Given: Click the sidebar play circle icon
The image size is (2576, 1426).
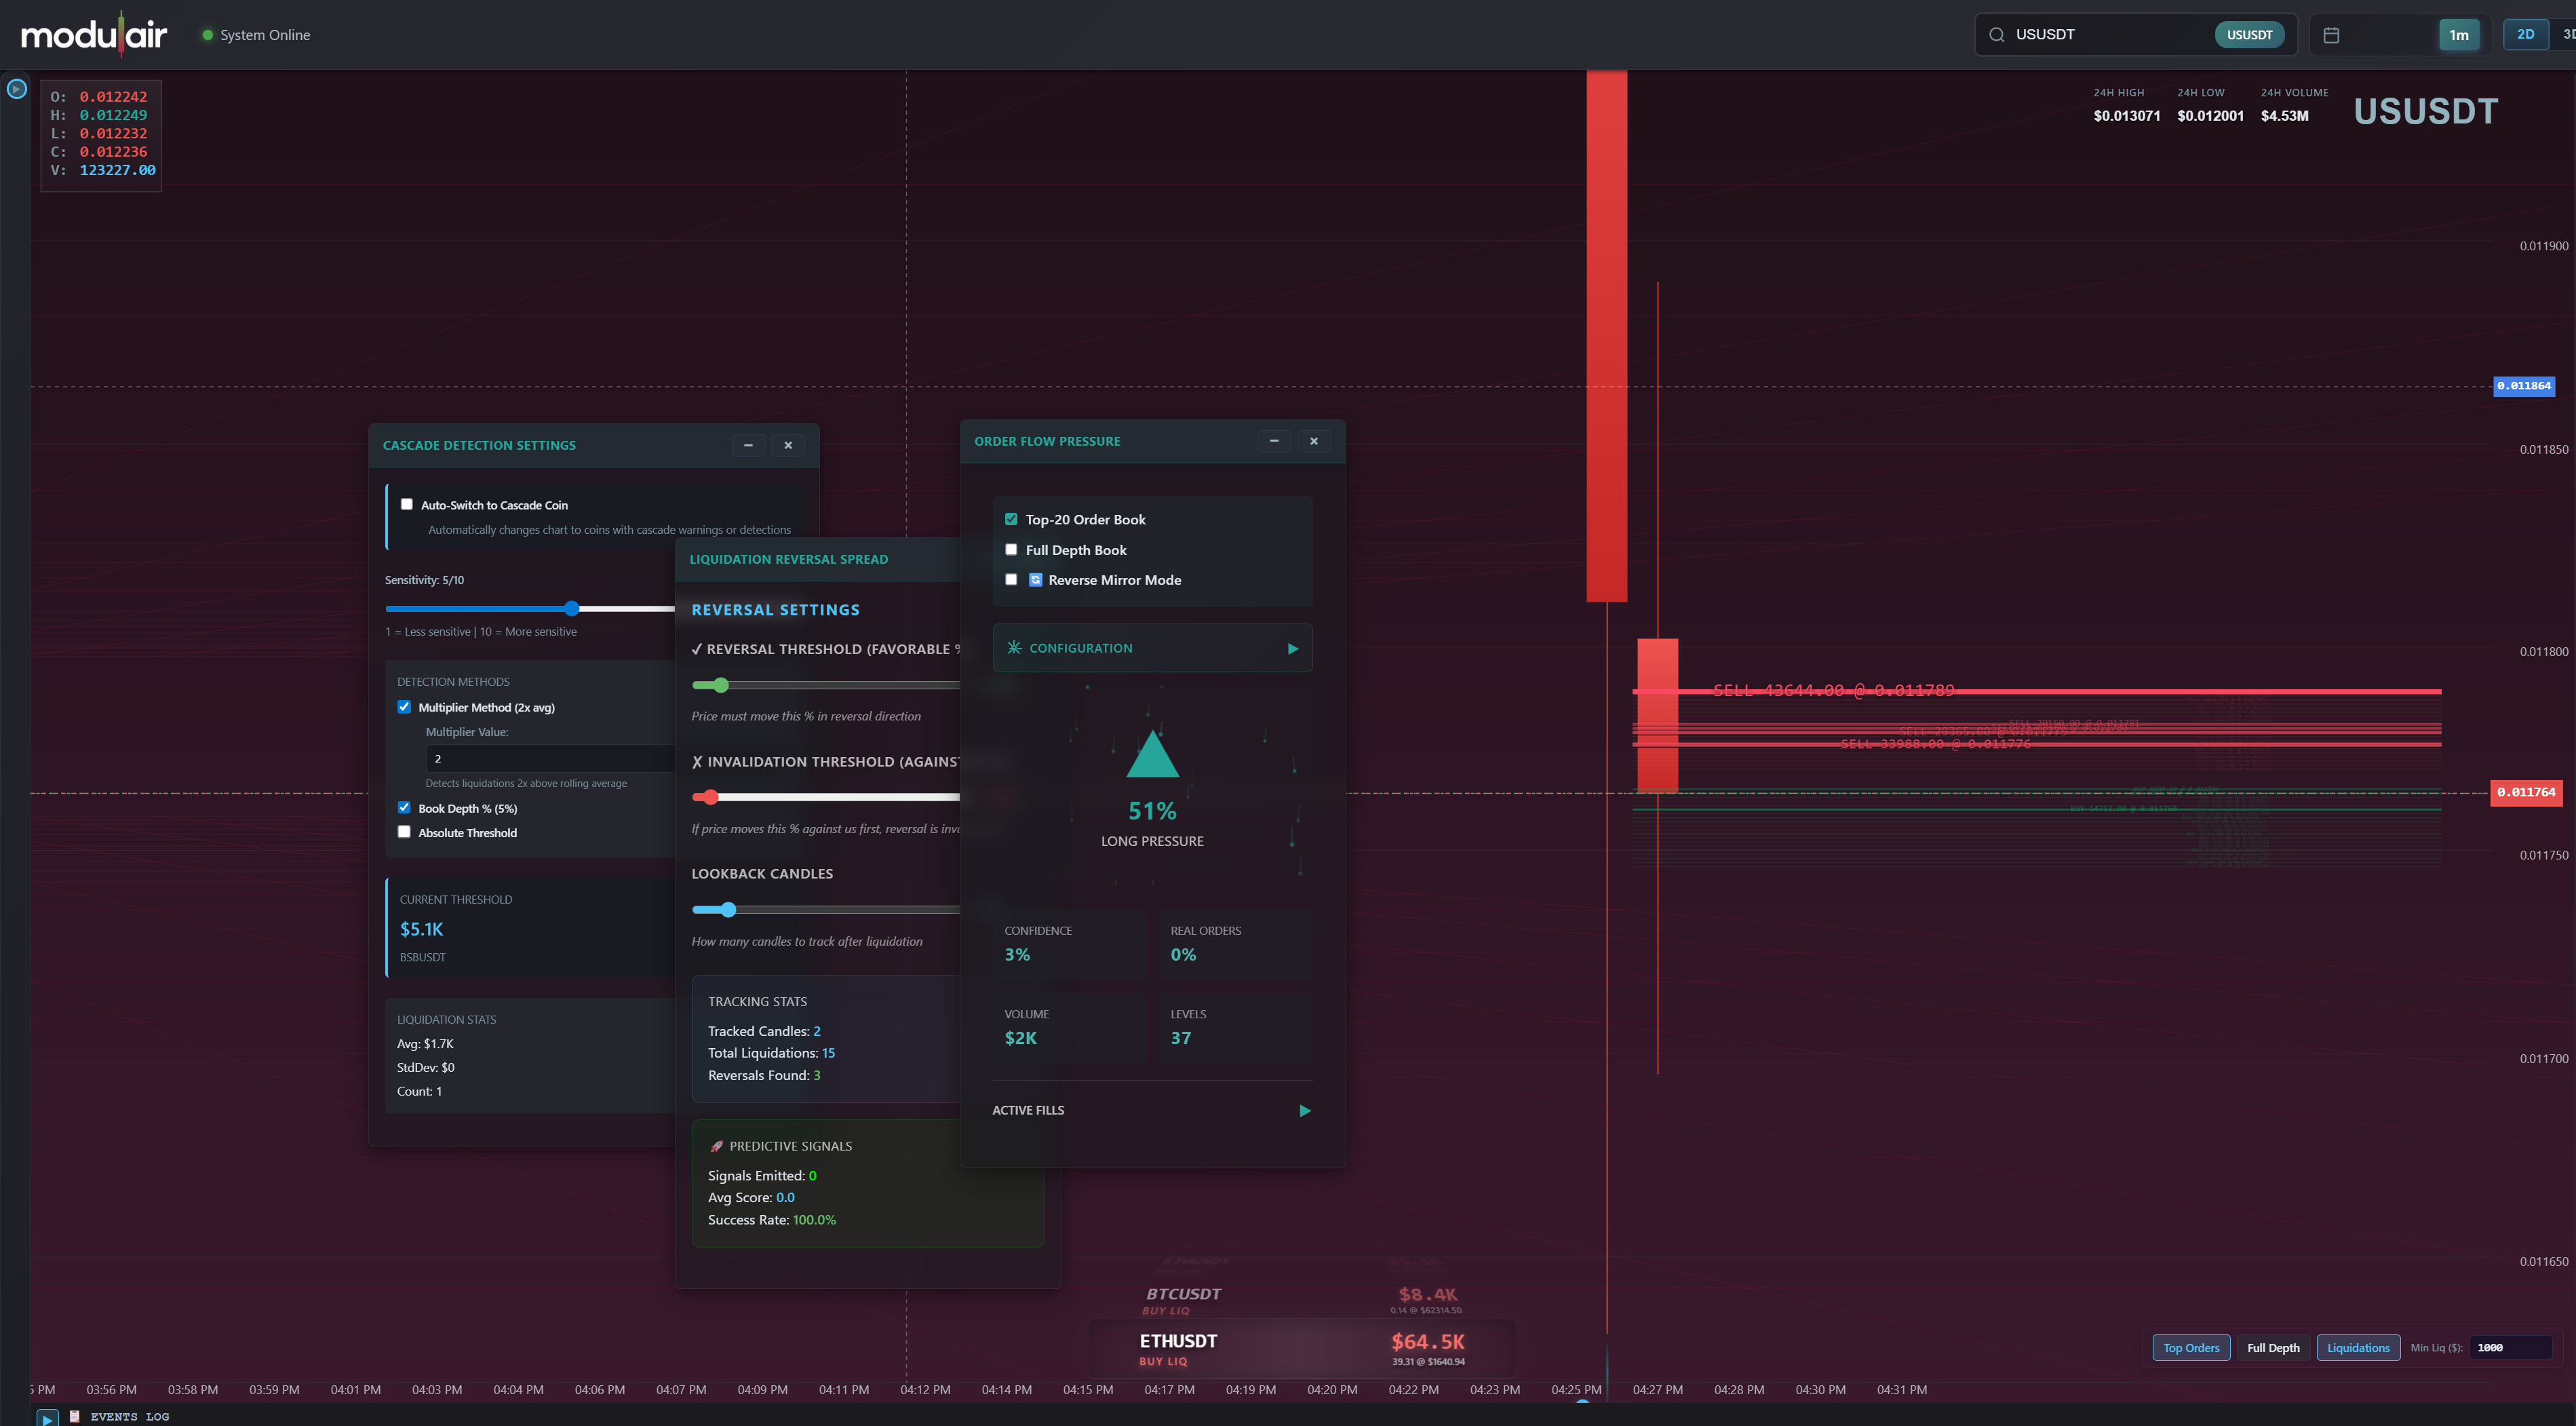Looking at the screenshot, I should coord(16,89).
